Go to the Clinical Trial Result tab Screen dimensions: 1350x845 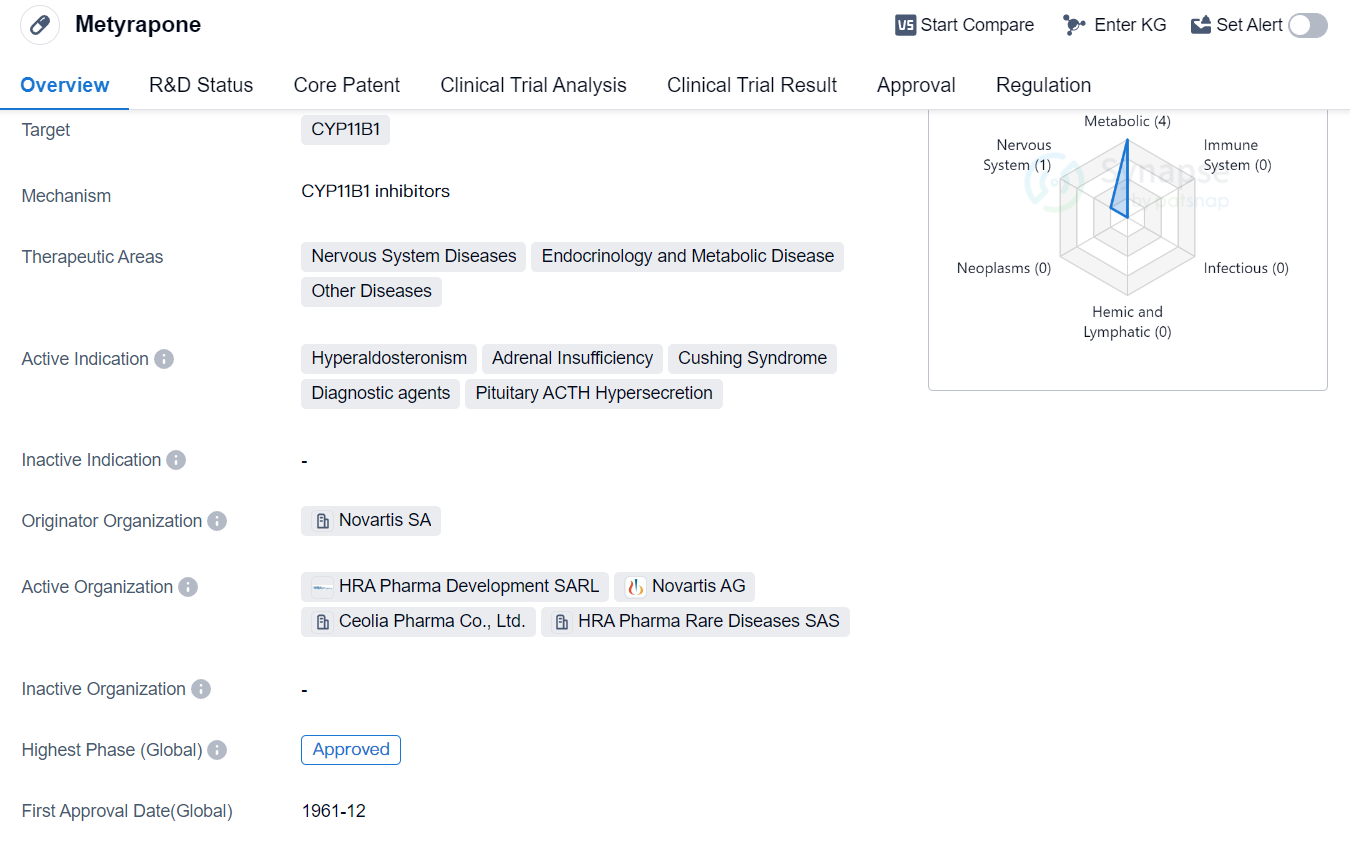(x=752, y=85)
